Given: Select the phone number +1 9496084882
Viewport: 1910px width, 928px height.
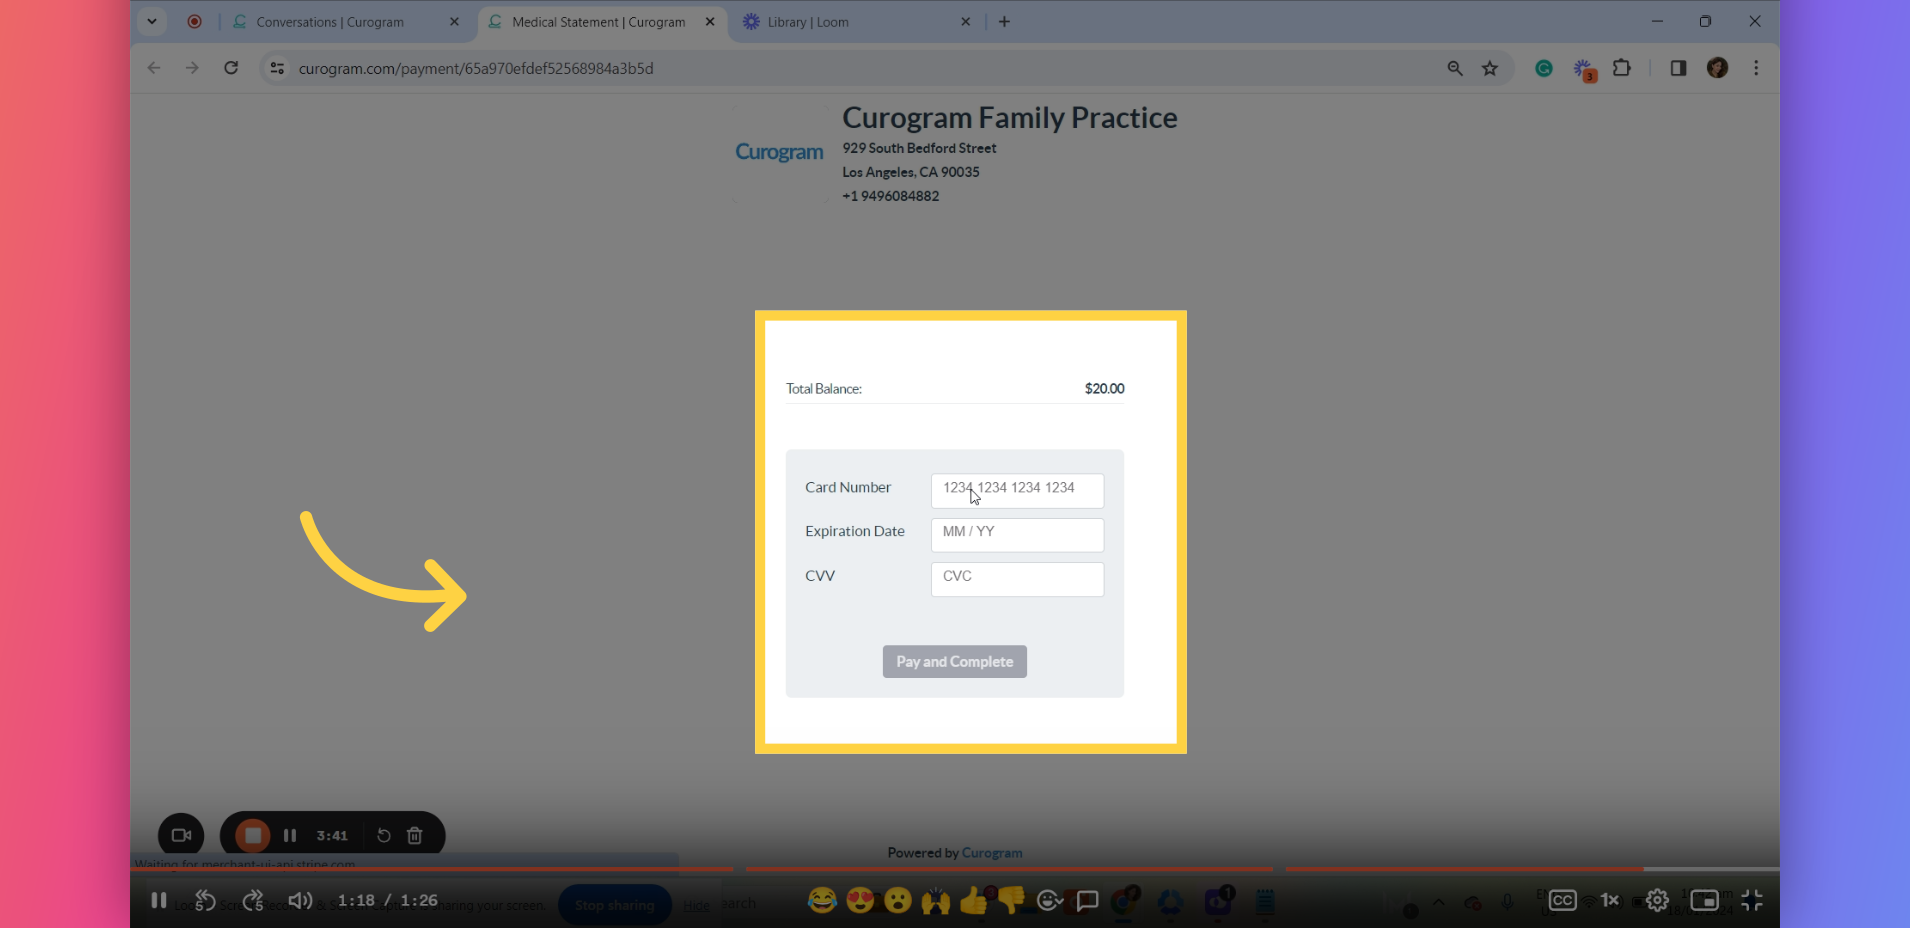Looking at the screenshot, I should [x=890, y=196].
